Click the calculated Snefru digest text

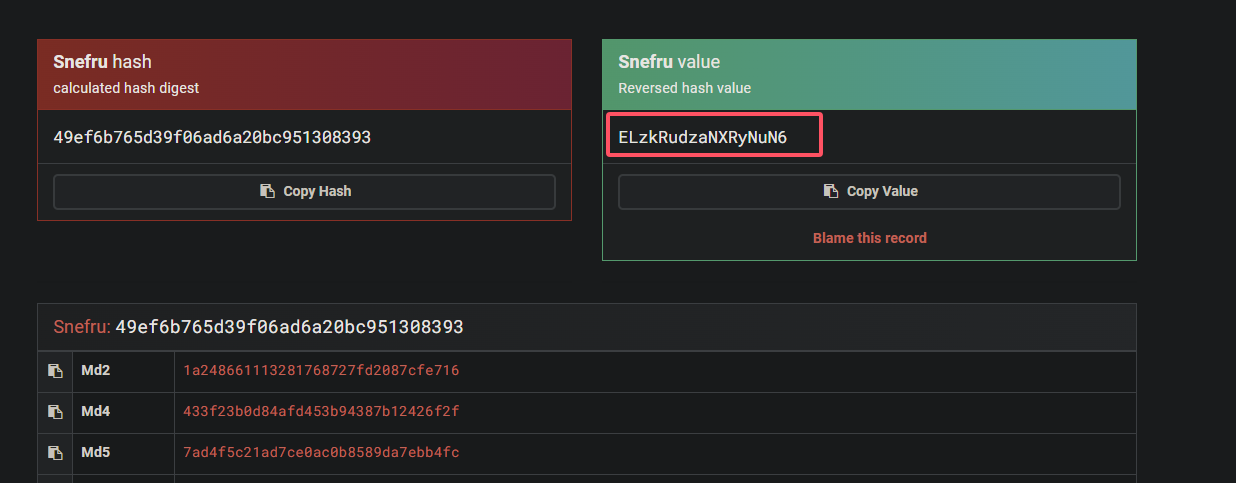click(x=212, y=137)
